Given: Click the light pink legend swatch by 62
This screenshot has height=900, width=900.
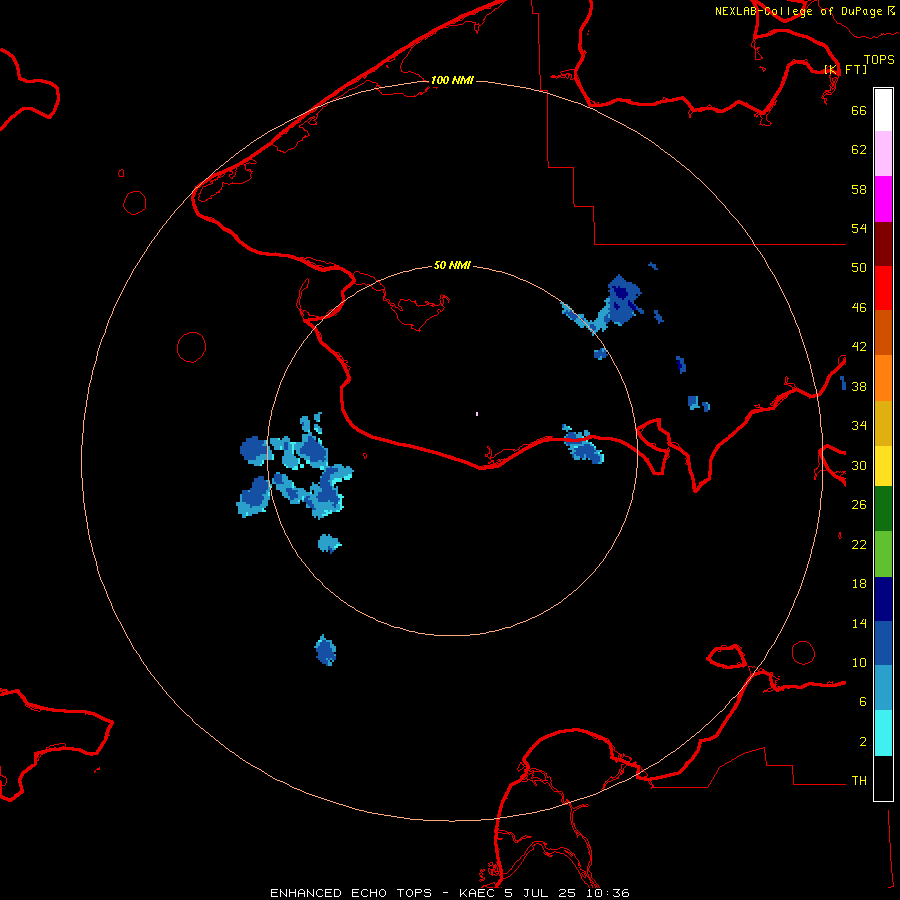Looking at the screenshot, I should [883, 154].
